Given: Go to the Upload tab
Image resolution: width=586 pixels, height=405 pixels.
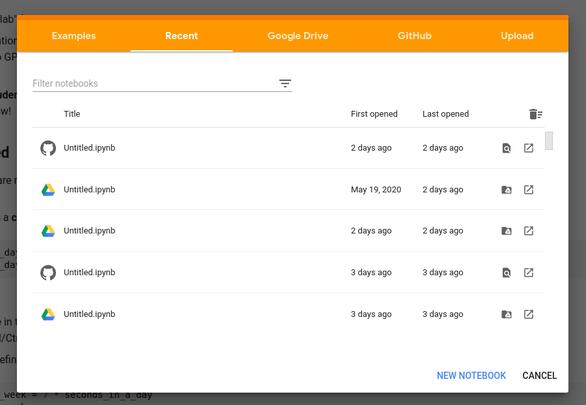Looking at the screenshot, I should [517, 36].
